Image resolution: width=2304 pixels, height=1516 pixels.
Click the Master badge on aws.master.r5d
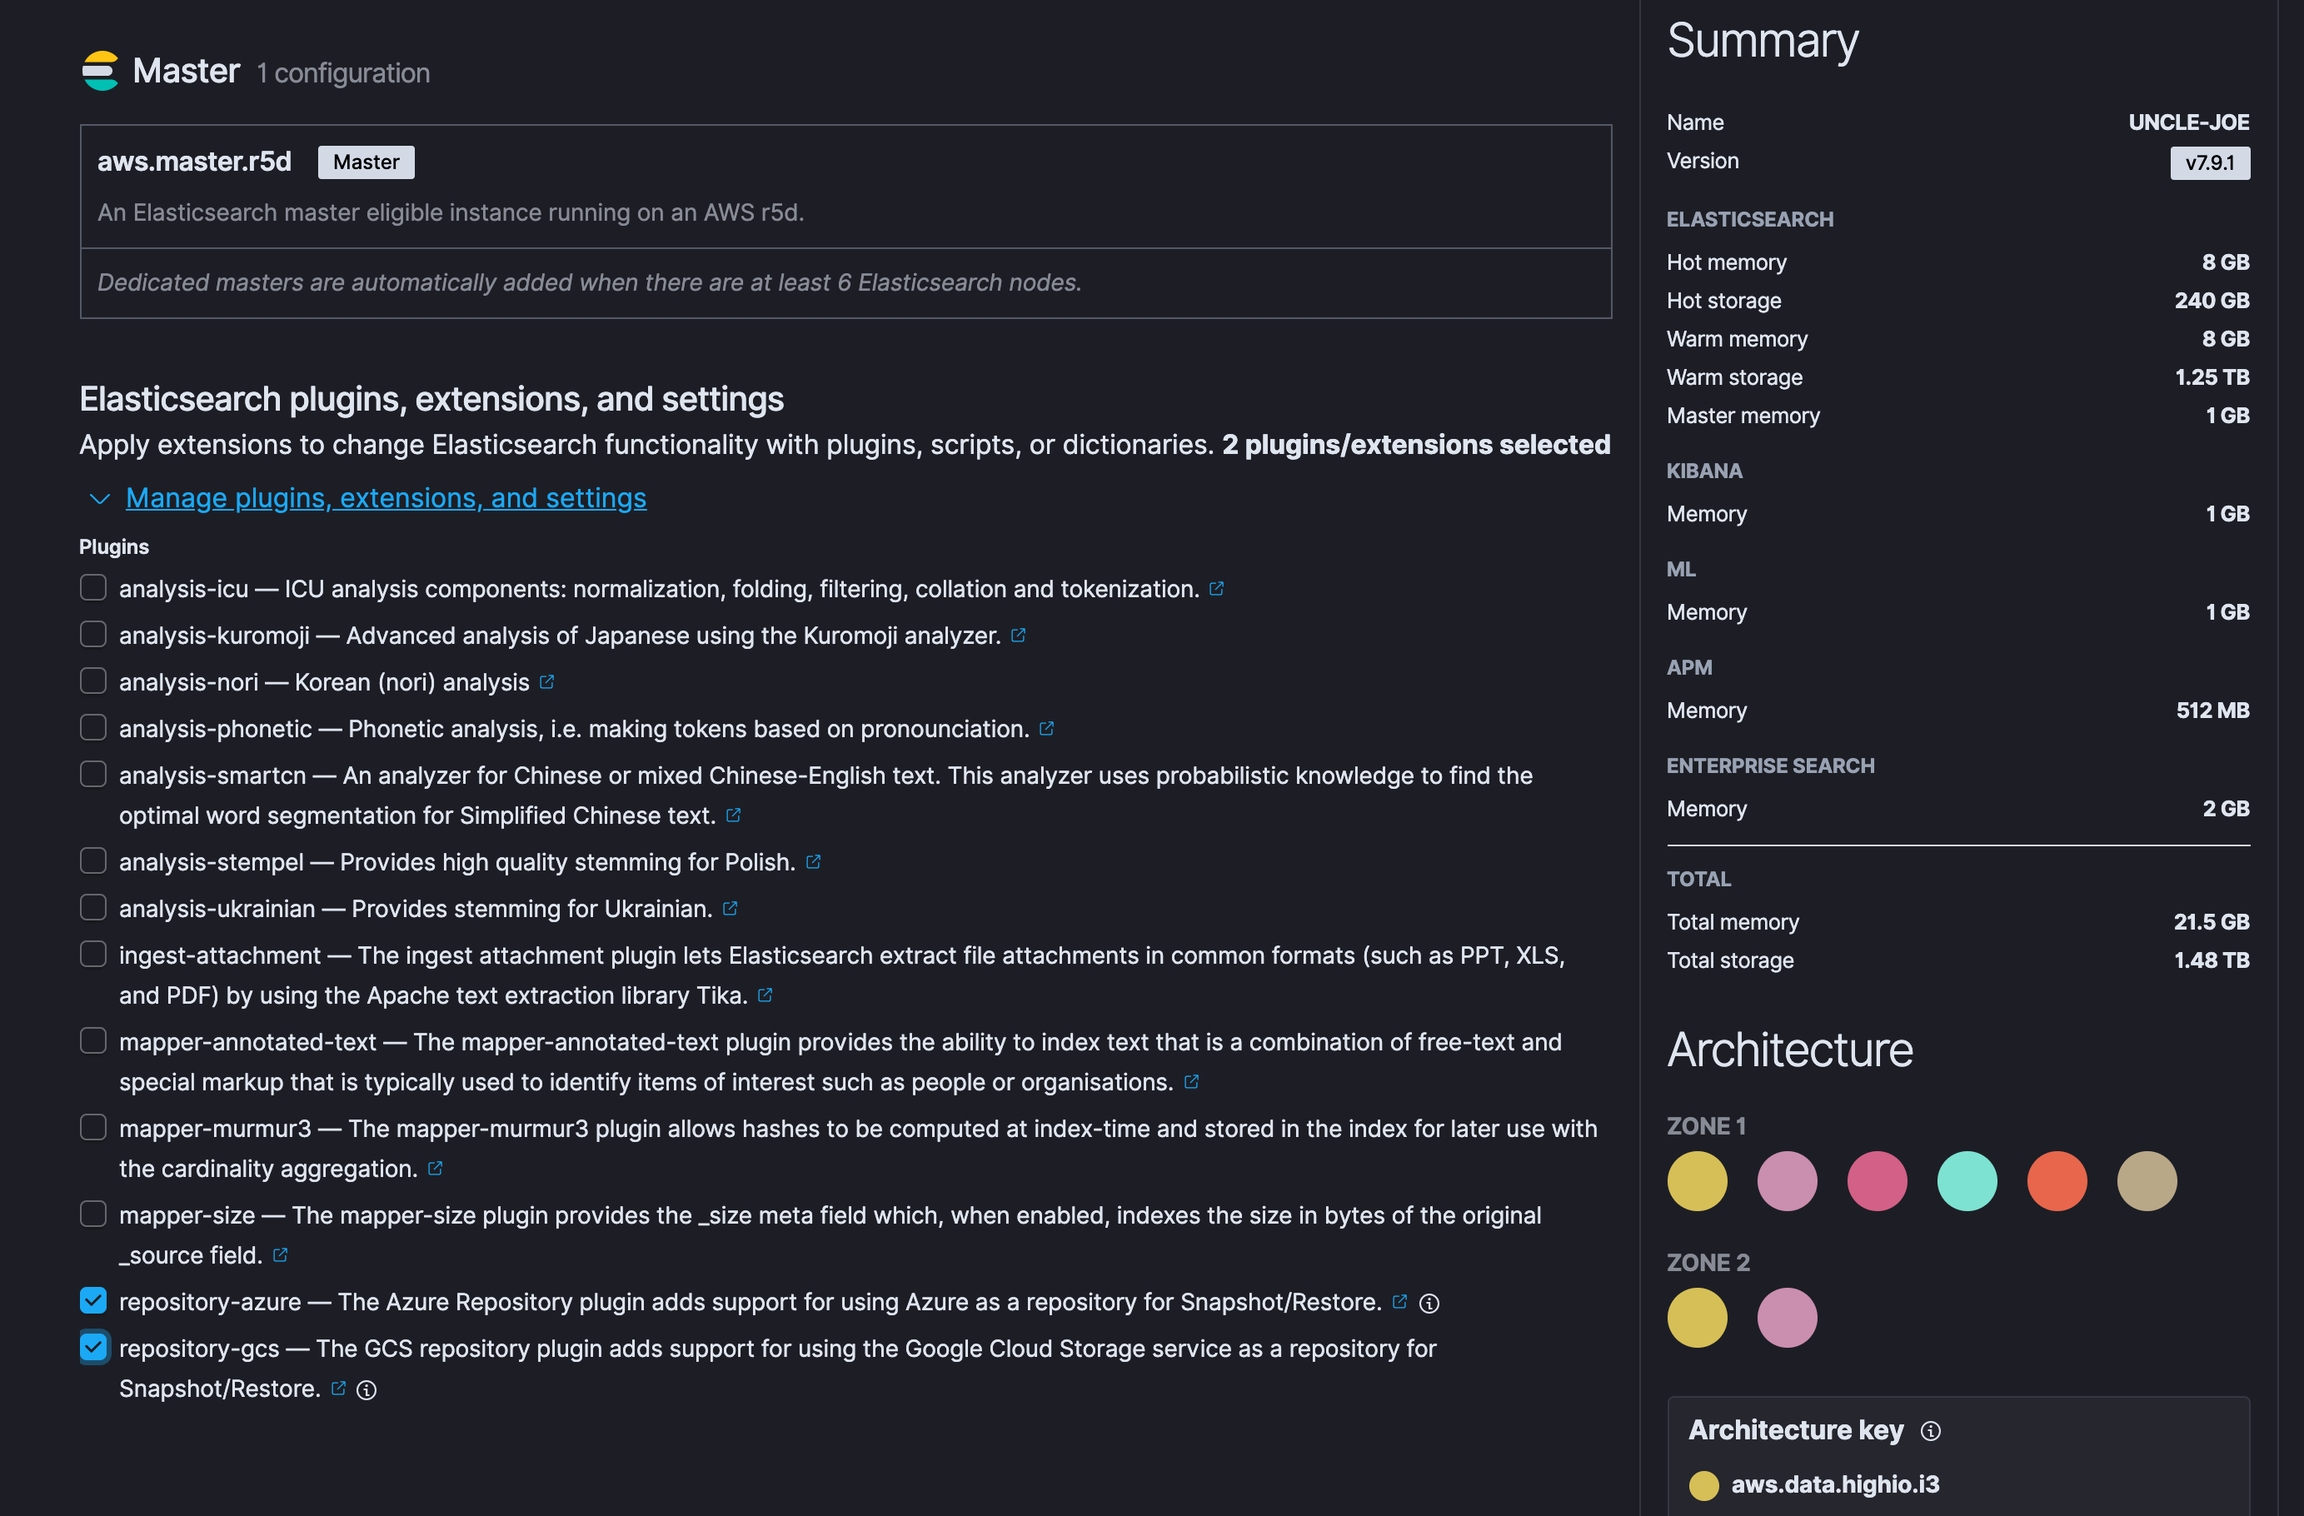(x=366, y=162)
